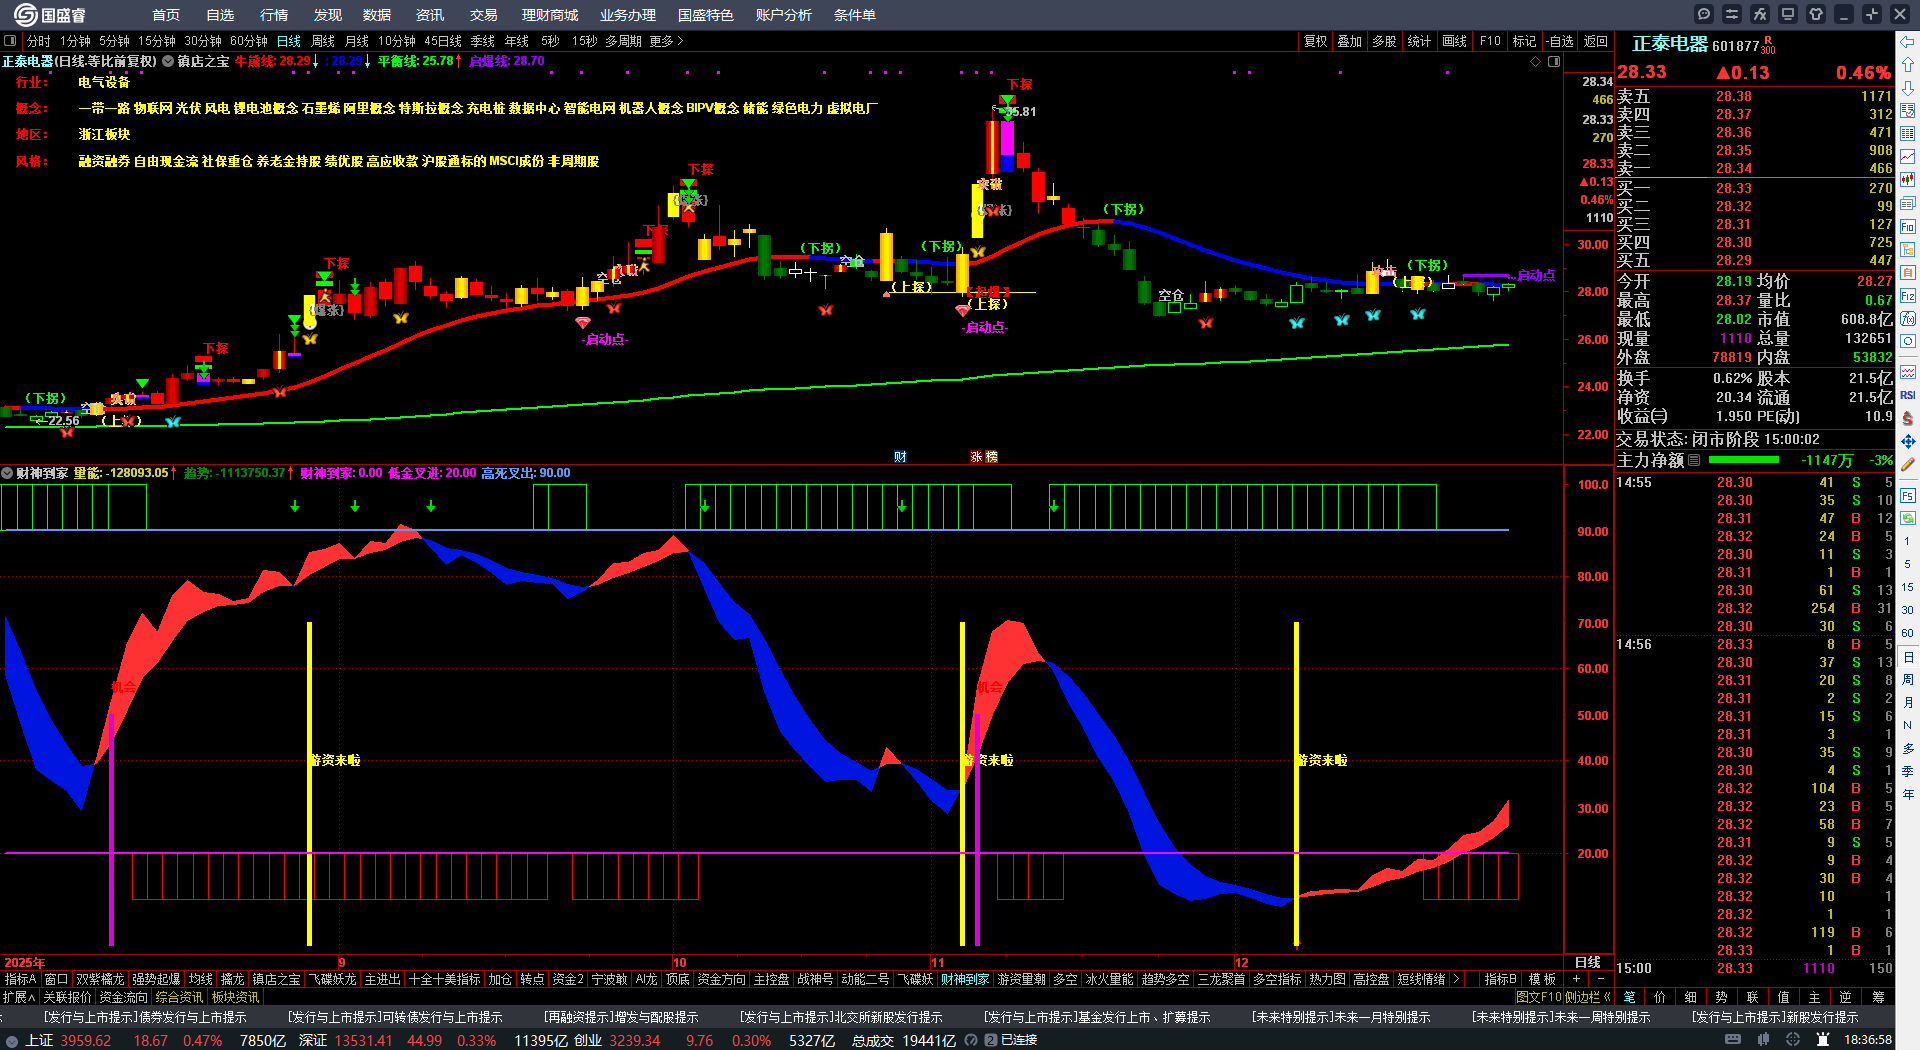This screenshot has height=1050, width=1920.
Task: Open the 指标A indicator group
Action: (x=21, y=979)
